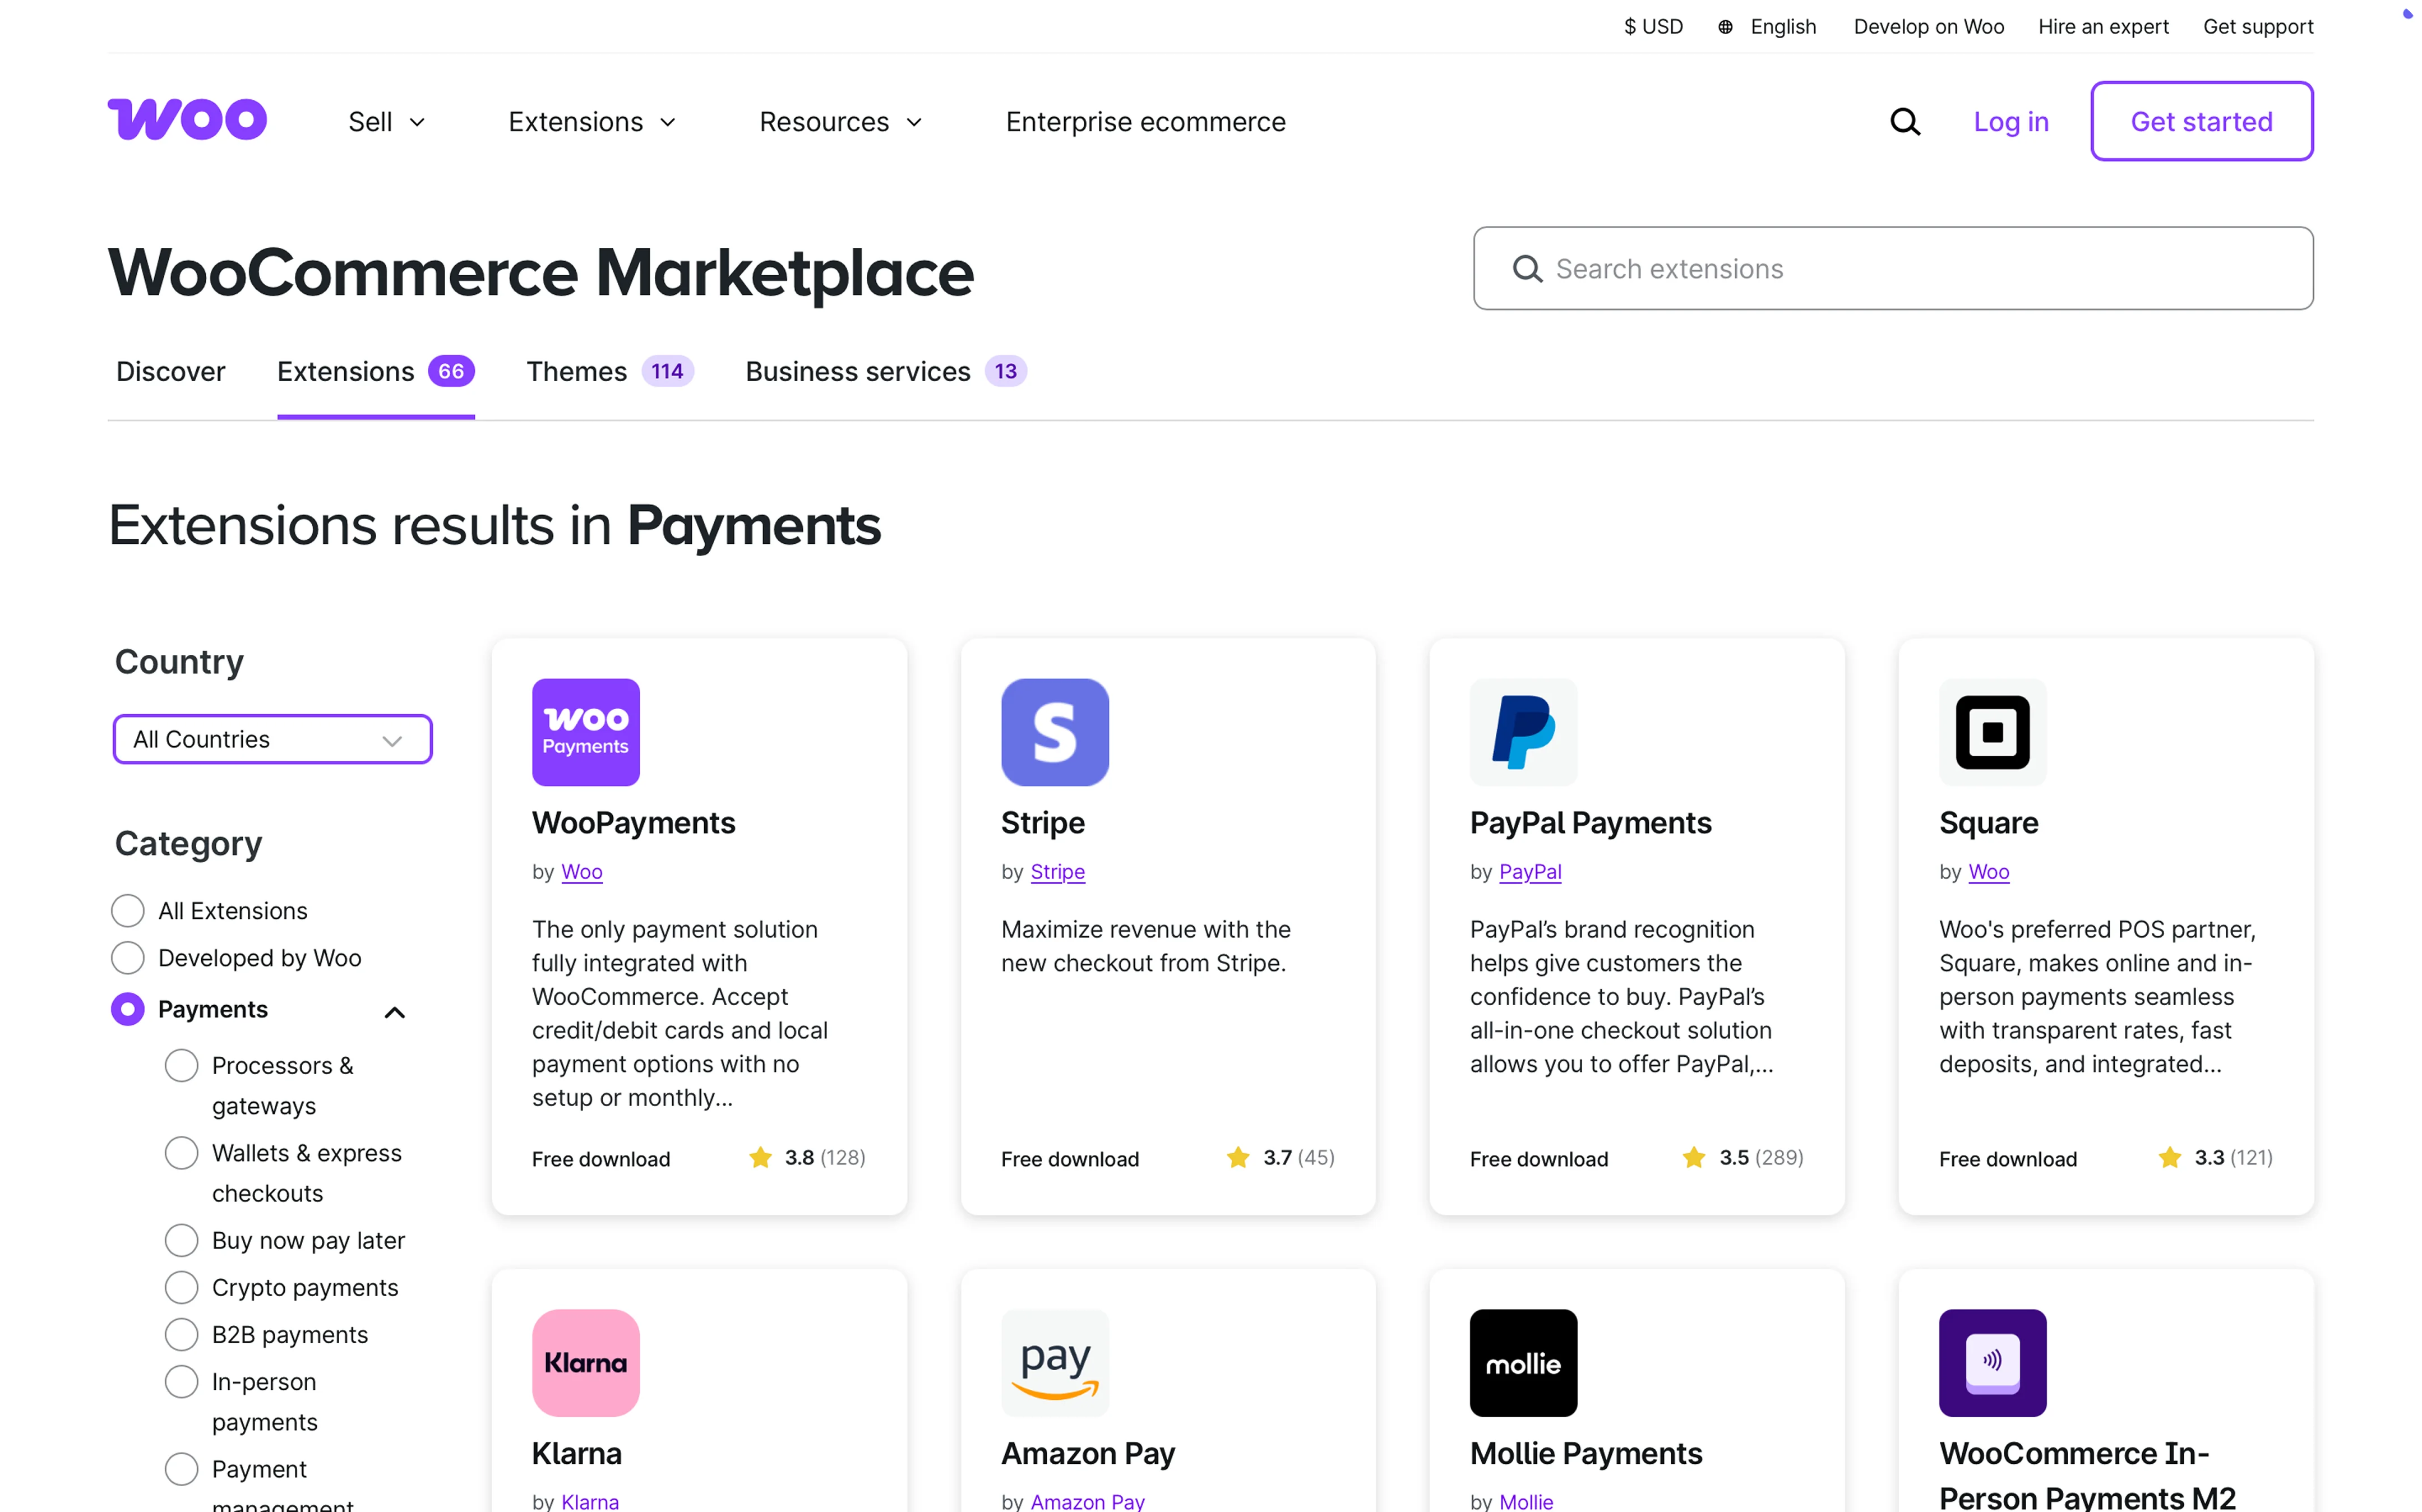The height and width of the screenshot is (1512, 2422).
Task: Open the WooPayments card title
Action: pos(633,823)
